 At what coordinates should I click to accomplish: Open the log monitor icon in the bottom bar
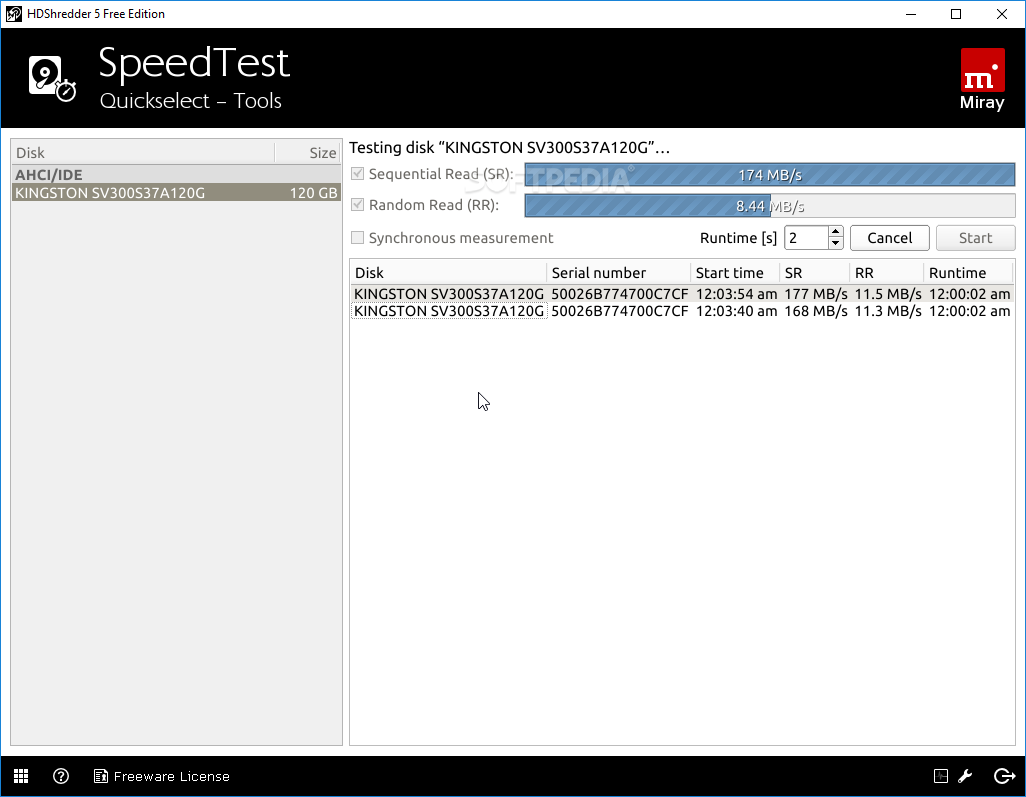(940, 776)
